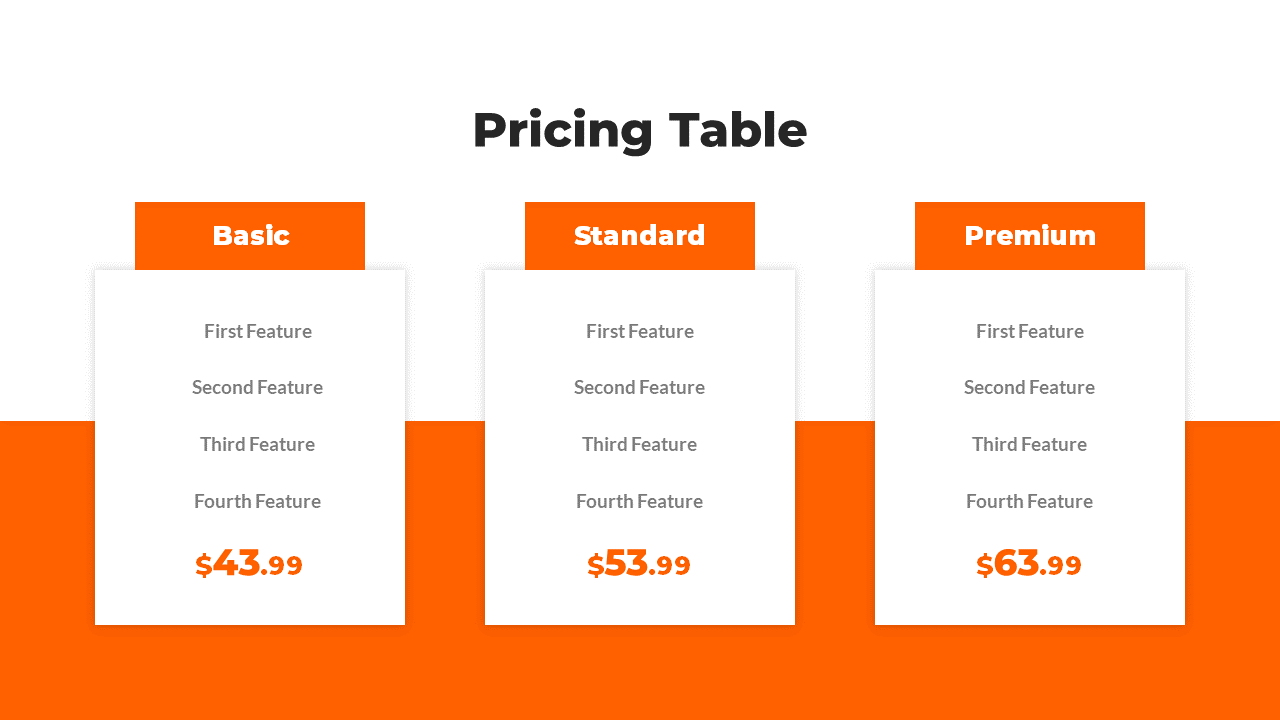Viewport: 1280px width, 720px height.
Task: Click Third Feature in Premium card
Action: 1029,444
